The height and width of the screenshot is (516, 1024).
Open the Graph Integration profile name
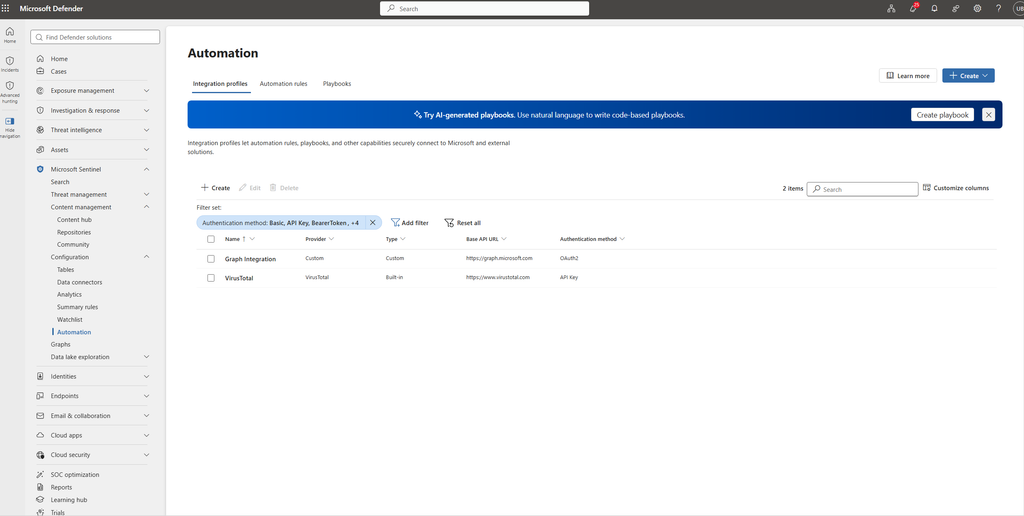(250, 259)
